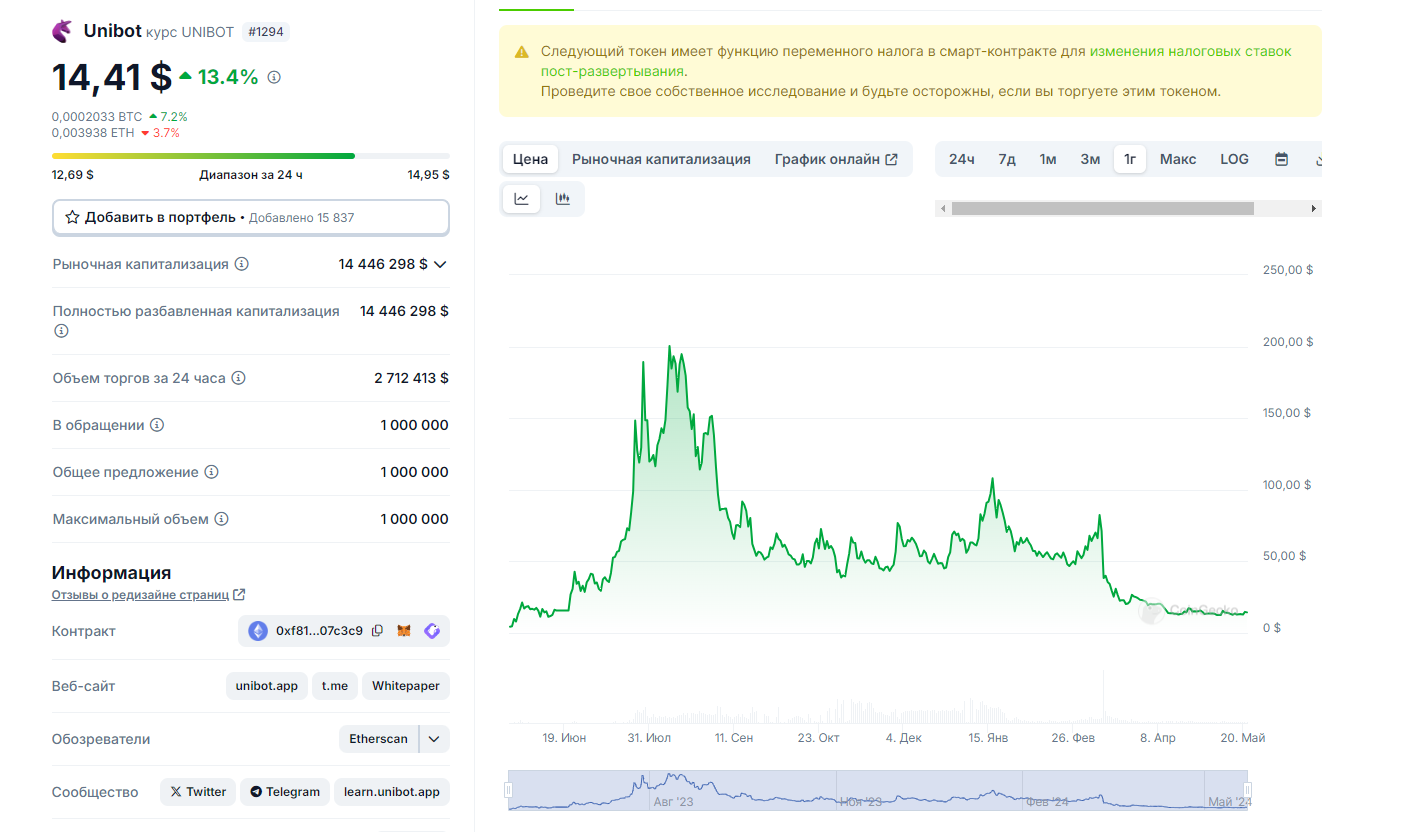Click the 0,003938 ETH price text
This screenshot has height=832, width=1425.
pos(93,133)
